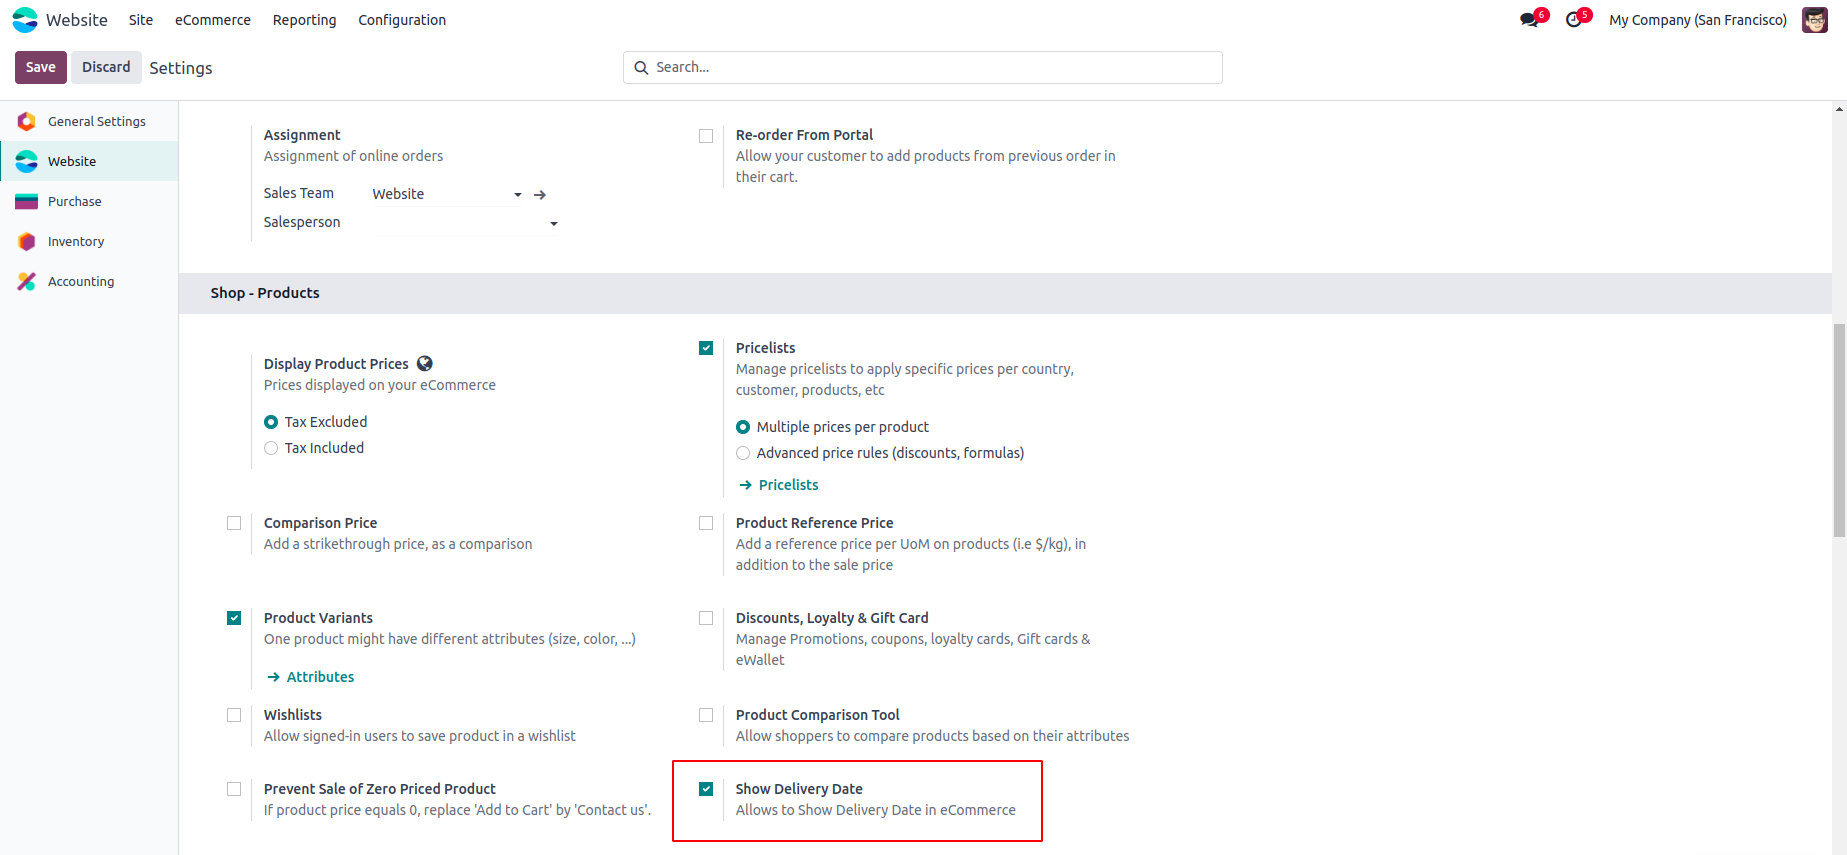Follow the Attributes link

pos(320,677)
